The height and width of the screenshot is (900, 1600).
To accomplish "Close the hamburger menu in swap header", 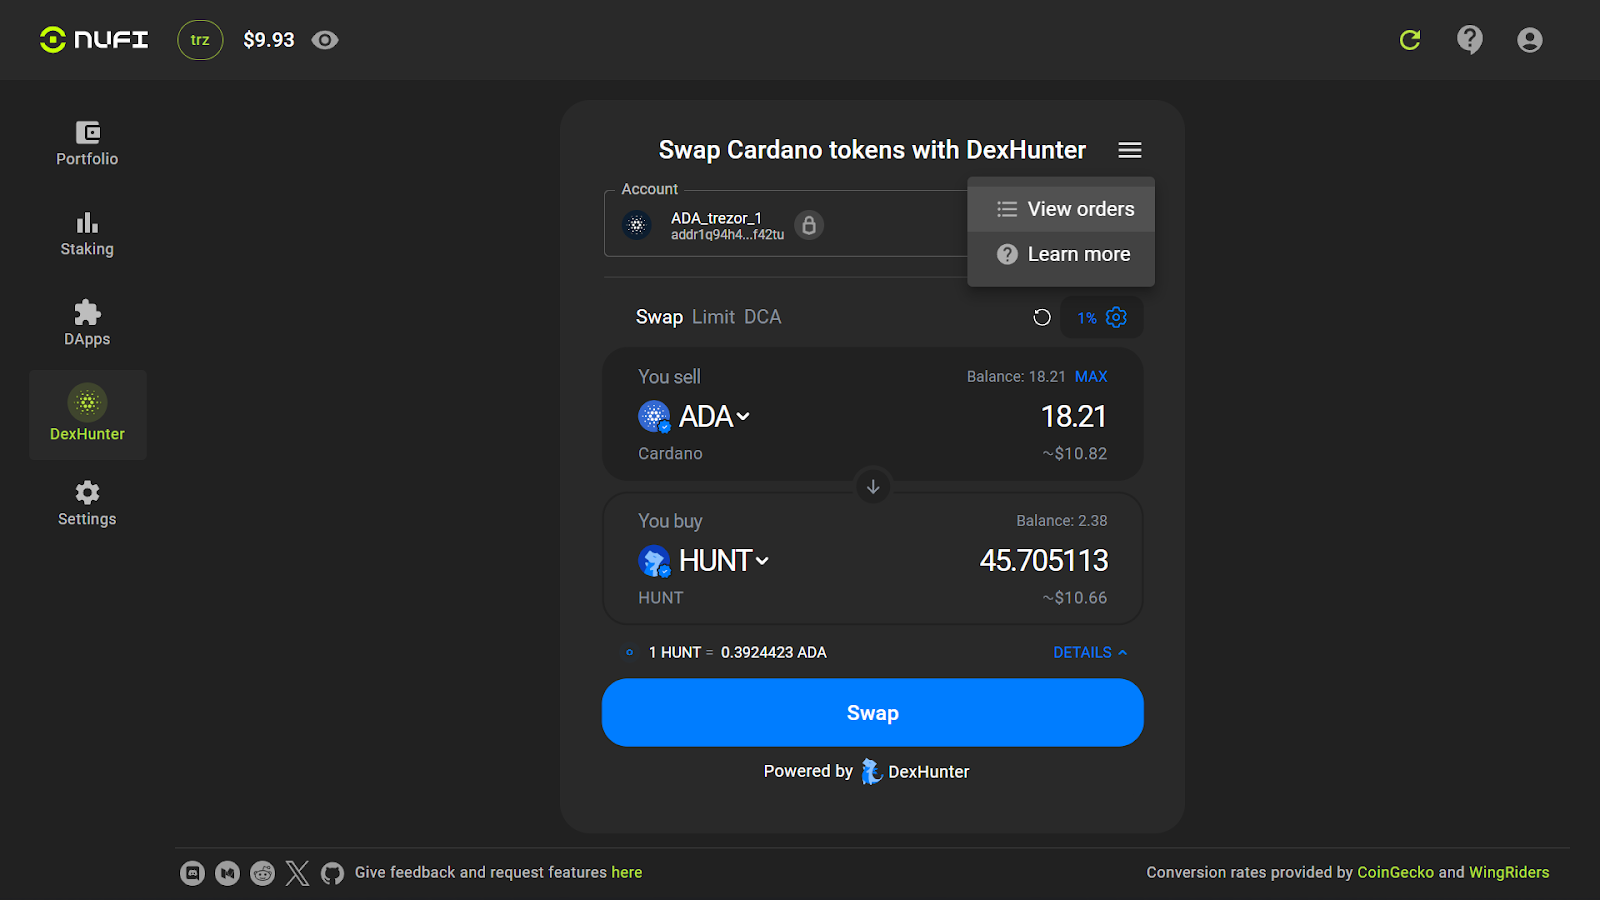I will pyautogui.click(x=1130, y=150).
